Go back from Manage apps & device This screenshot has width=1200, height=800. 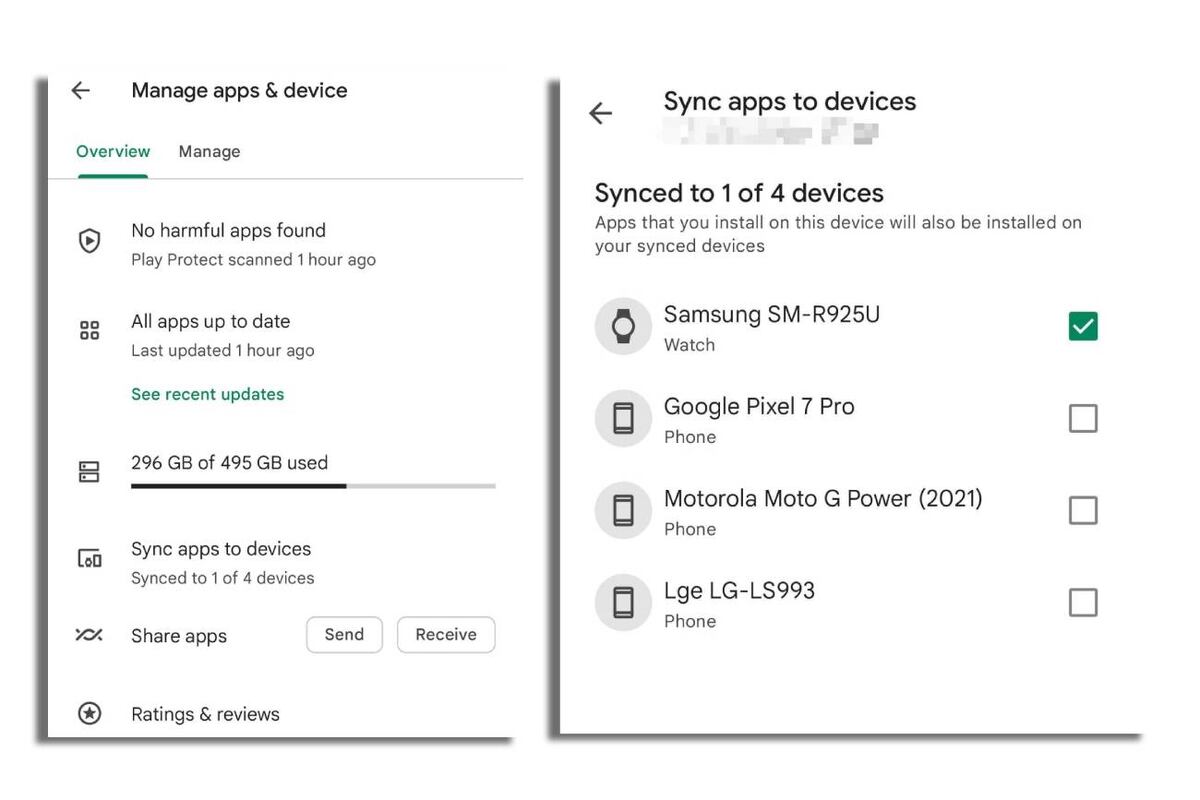coord(81,91)
